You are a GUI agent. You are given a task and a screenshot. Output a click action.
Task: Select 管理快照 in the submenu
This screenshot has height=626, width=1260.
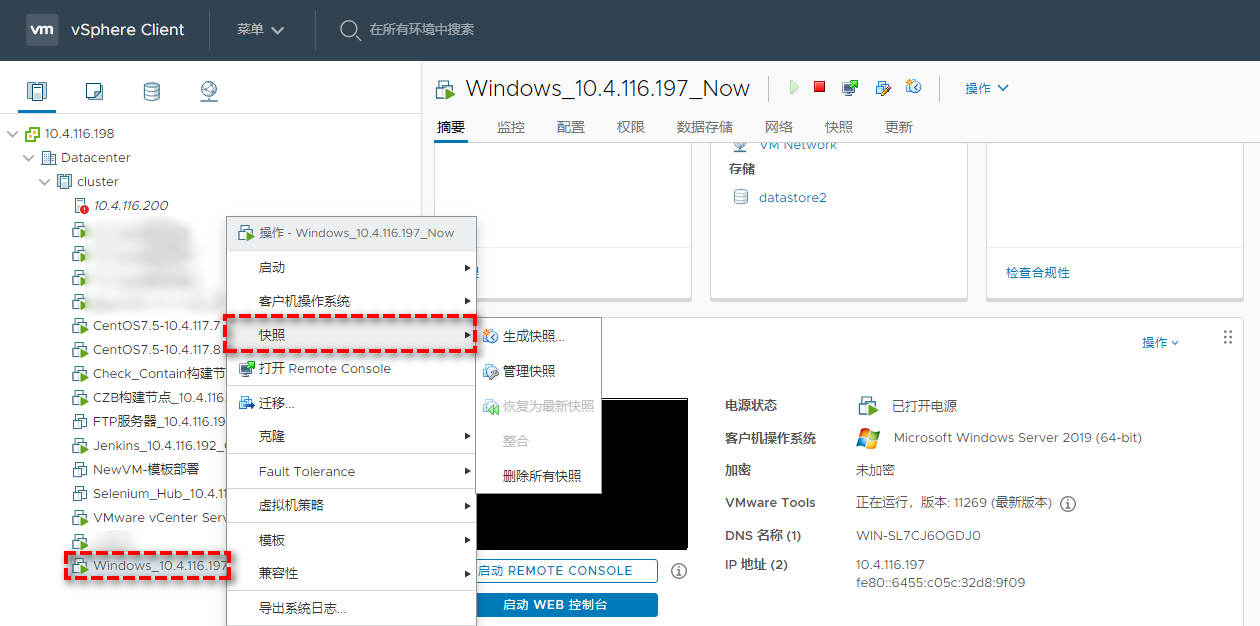[528, 372]
